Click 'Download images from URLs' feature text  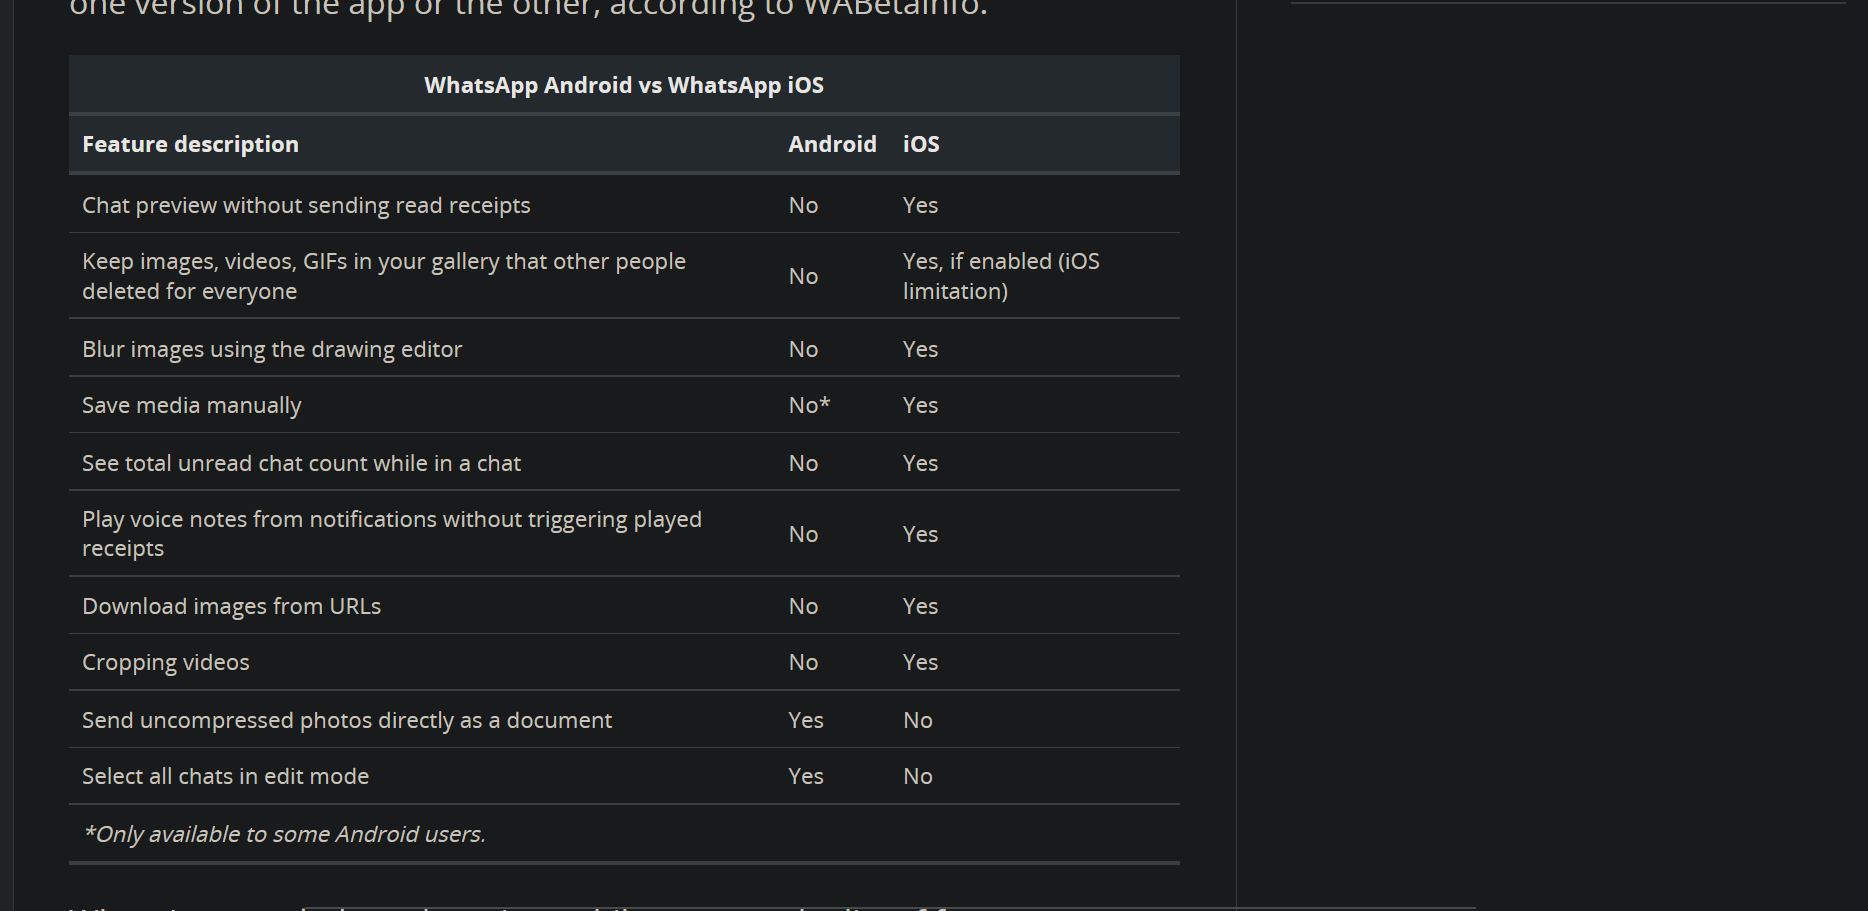click(x=231, y=606)
